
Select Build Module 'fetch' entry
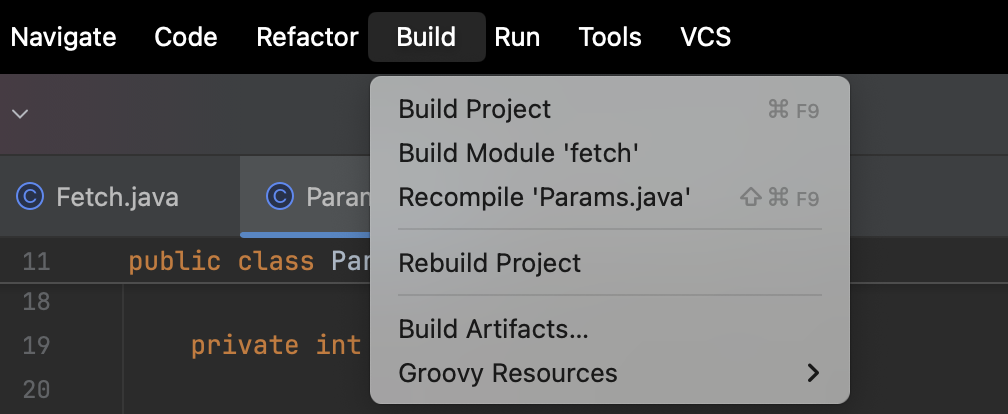point(518,153)
